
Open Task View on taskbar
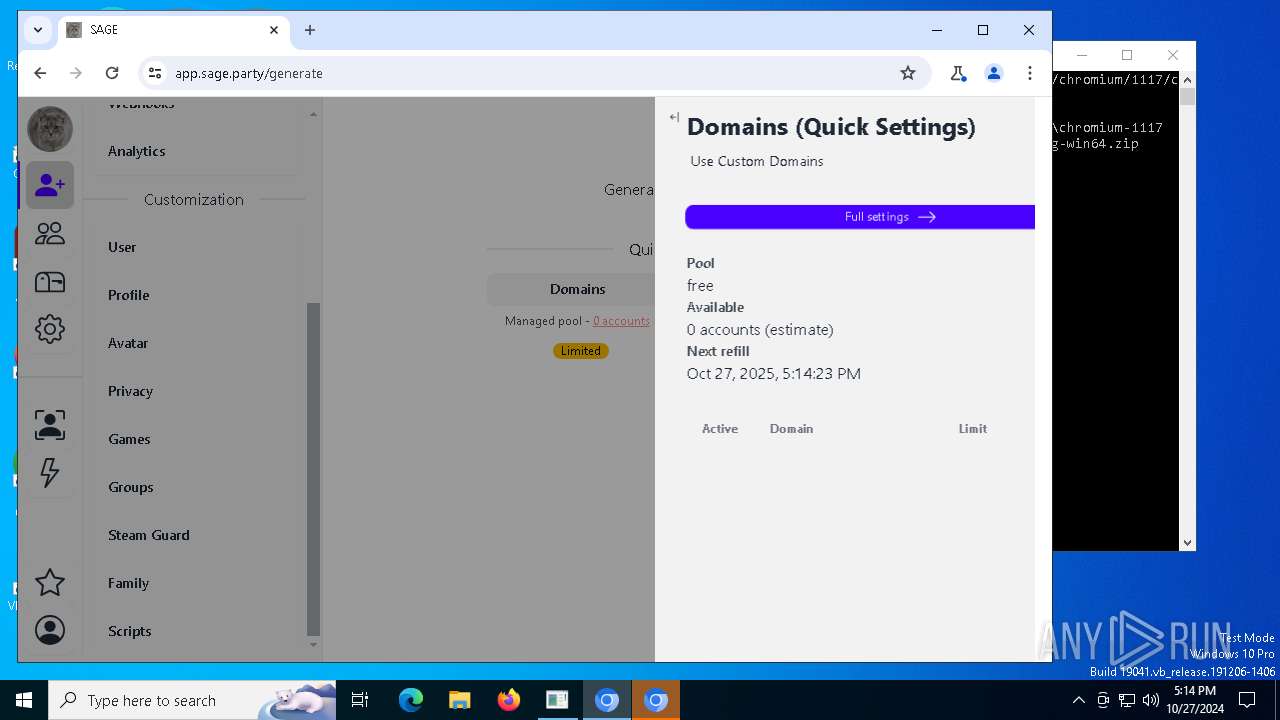click(360, 700)
